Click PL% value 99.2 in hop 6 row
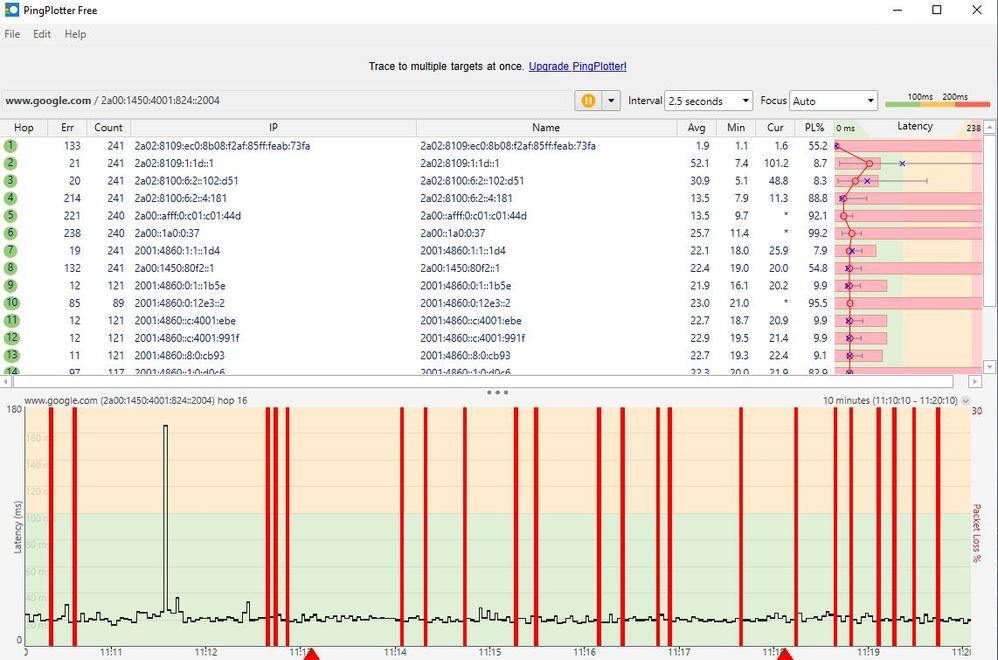This screenshot has width=998, height=660. click(x=818, y=233)
